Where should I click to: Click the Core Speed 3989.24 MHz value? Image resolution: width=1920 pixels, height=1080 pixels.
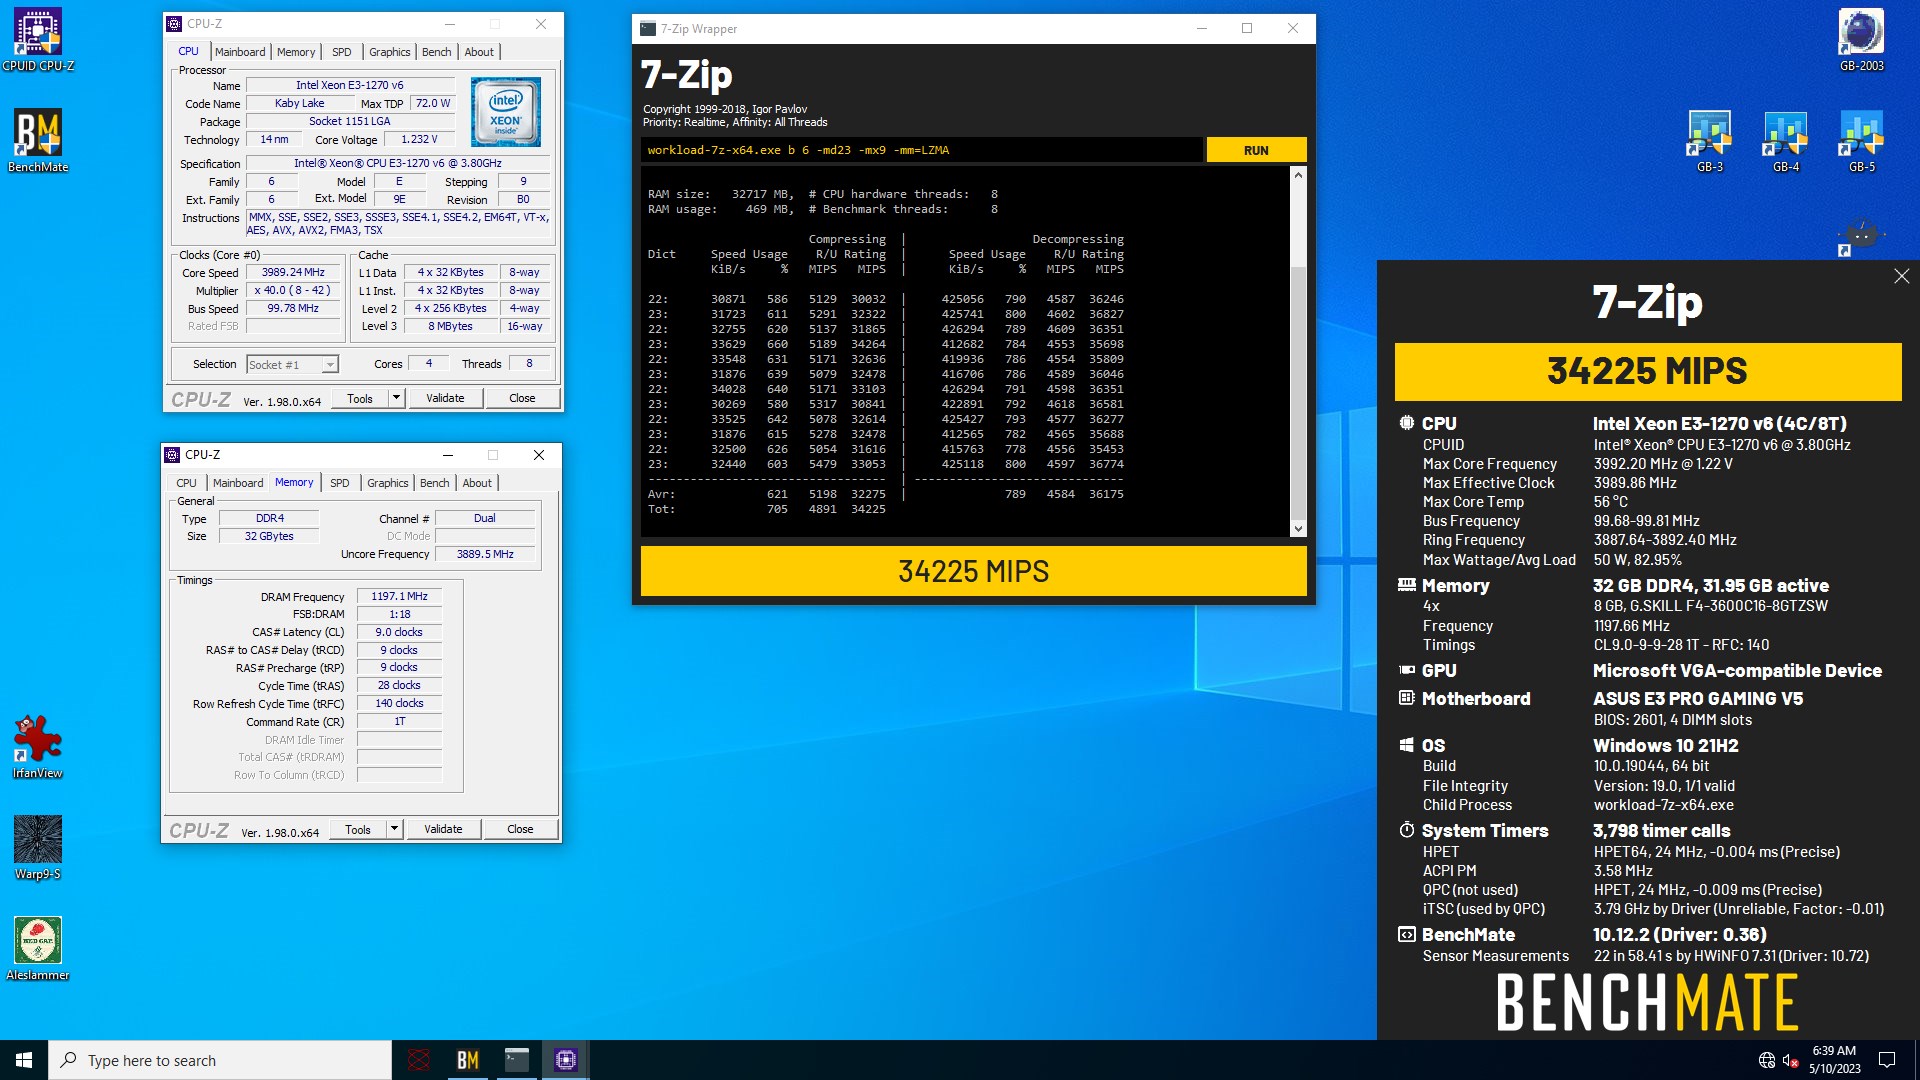click(293, 272)
